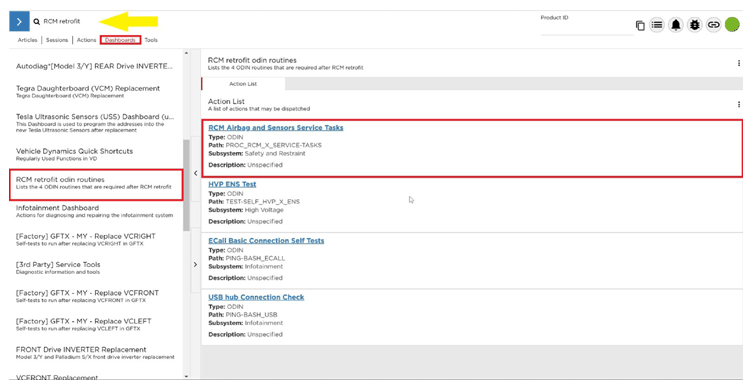Switch to the Actions tab
Viewport: 752px width, 389px height.
[x=86, y=40]
